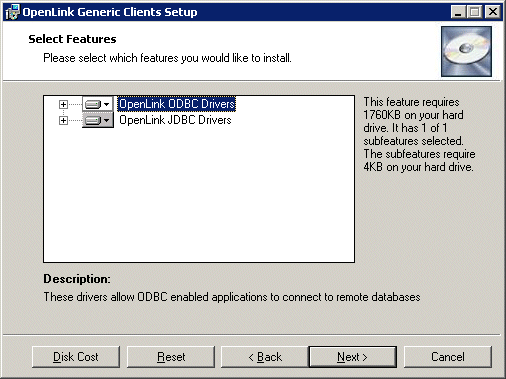
Task: Select the OpenLink JDBC Drivers feature
Action: (x=175, y=120)
